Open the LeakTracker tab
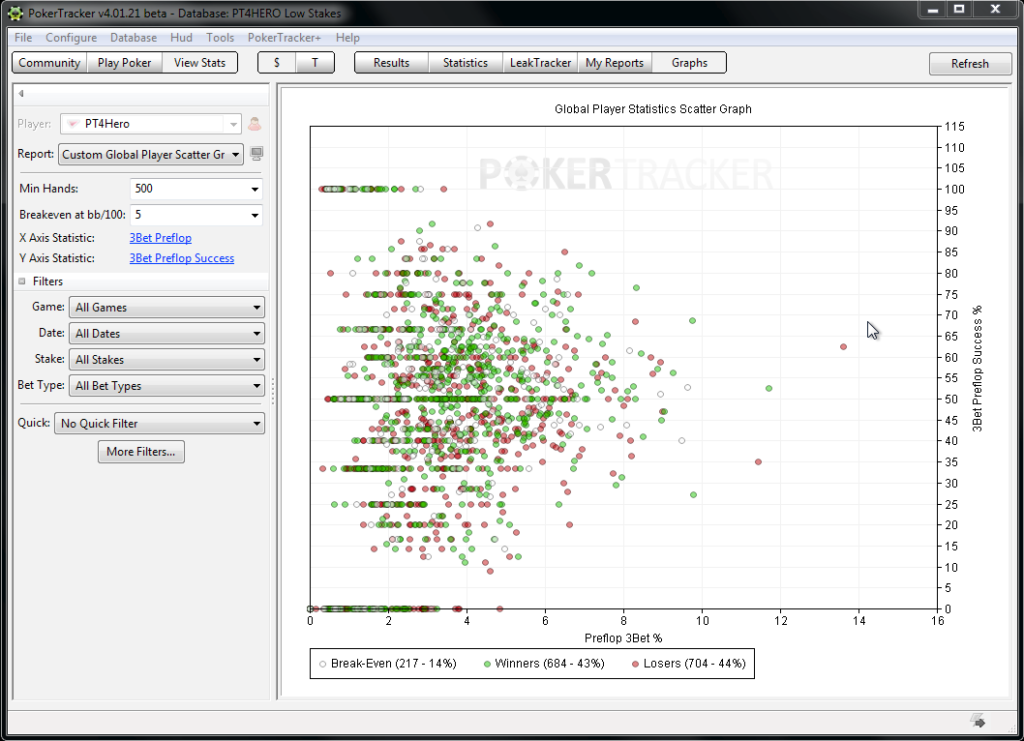Viewport: 1024px width, 741px height. pos(540,63)
